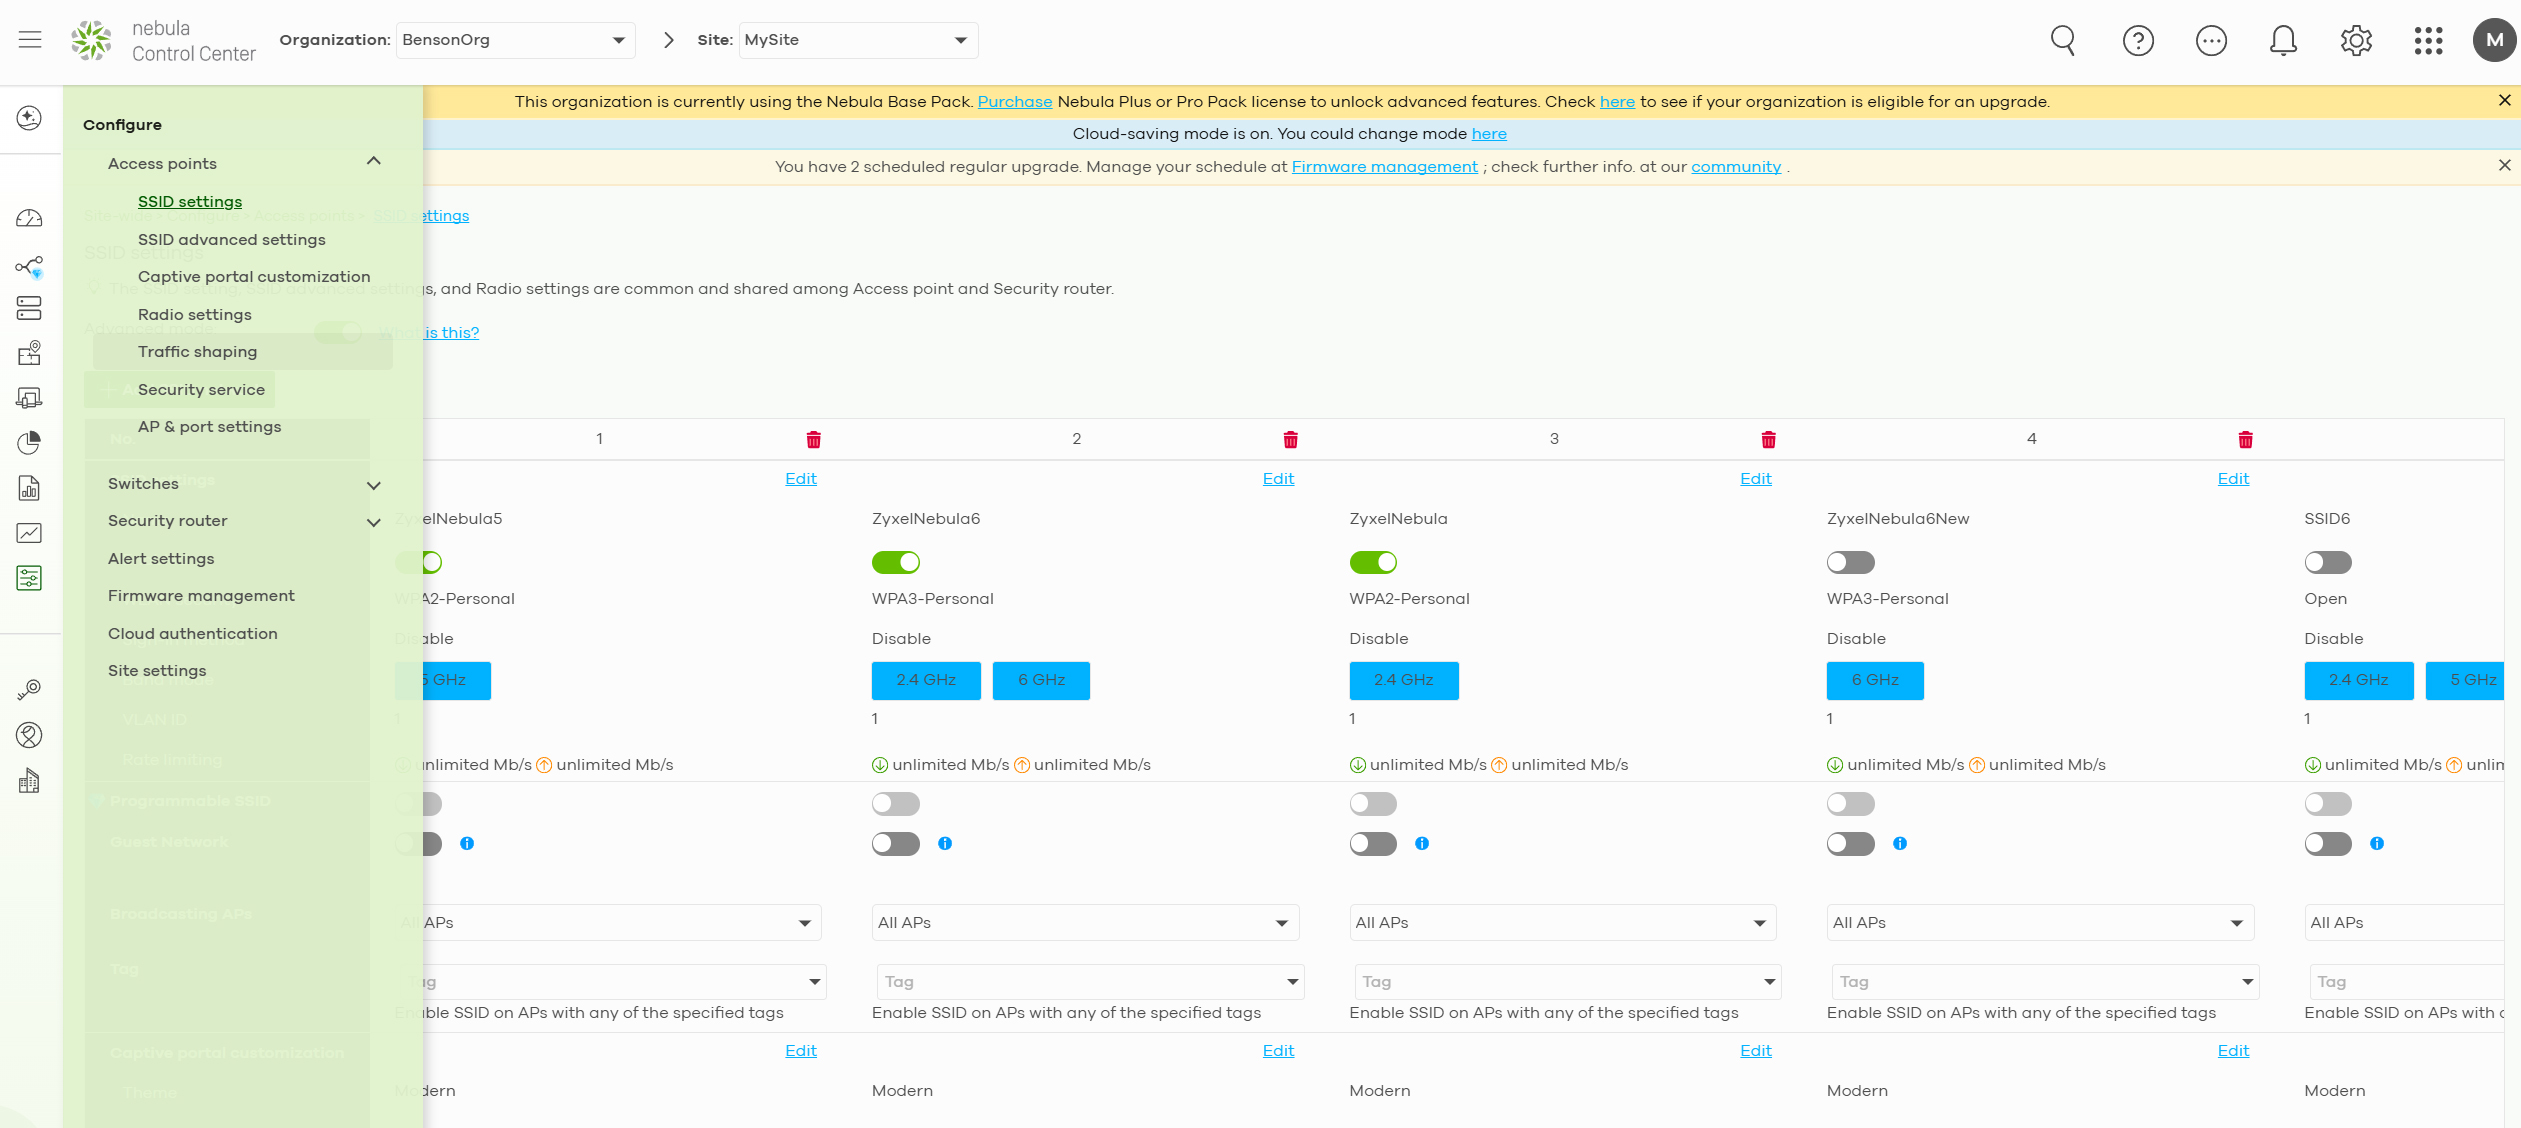Delete SSID number 2 with trash icon
Viewport: 2521px width, 1128px height.
pyautogui.click(x=1290, y=439)
